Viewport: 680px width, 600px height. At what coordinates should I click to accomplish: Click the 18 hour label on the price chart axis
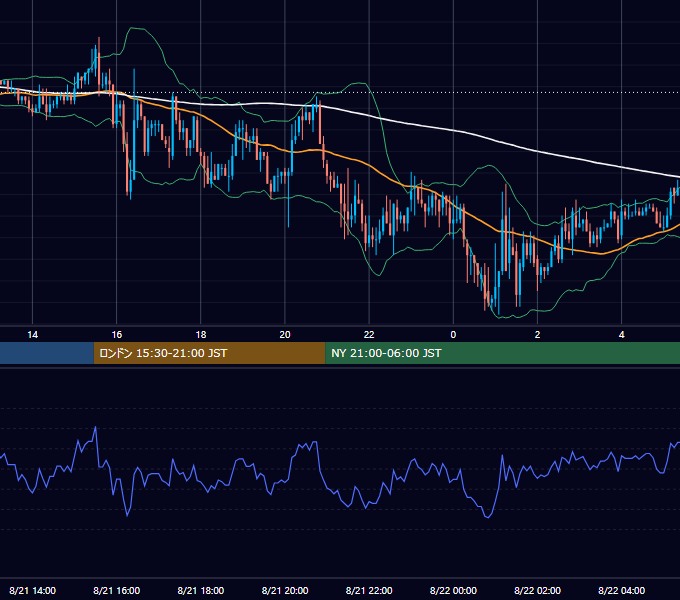click(201, 335)
